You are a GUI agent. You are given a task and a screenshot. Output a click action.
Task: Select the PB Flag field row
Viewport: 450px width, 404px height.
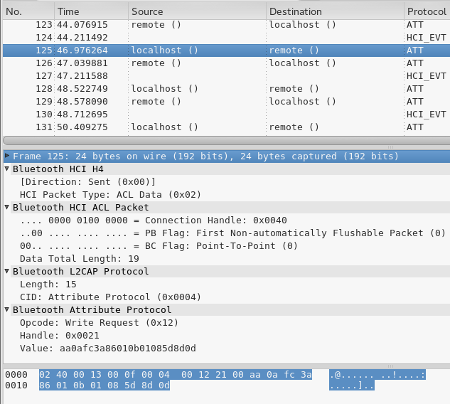point(232,233)
